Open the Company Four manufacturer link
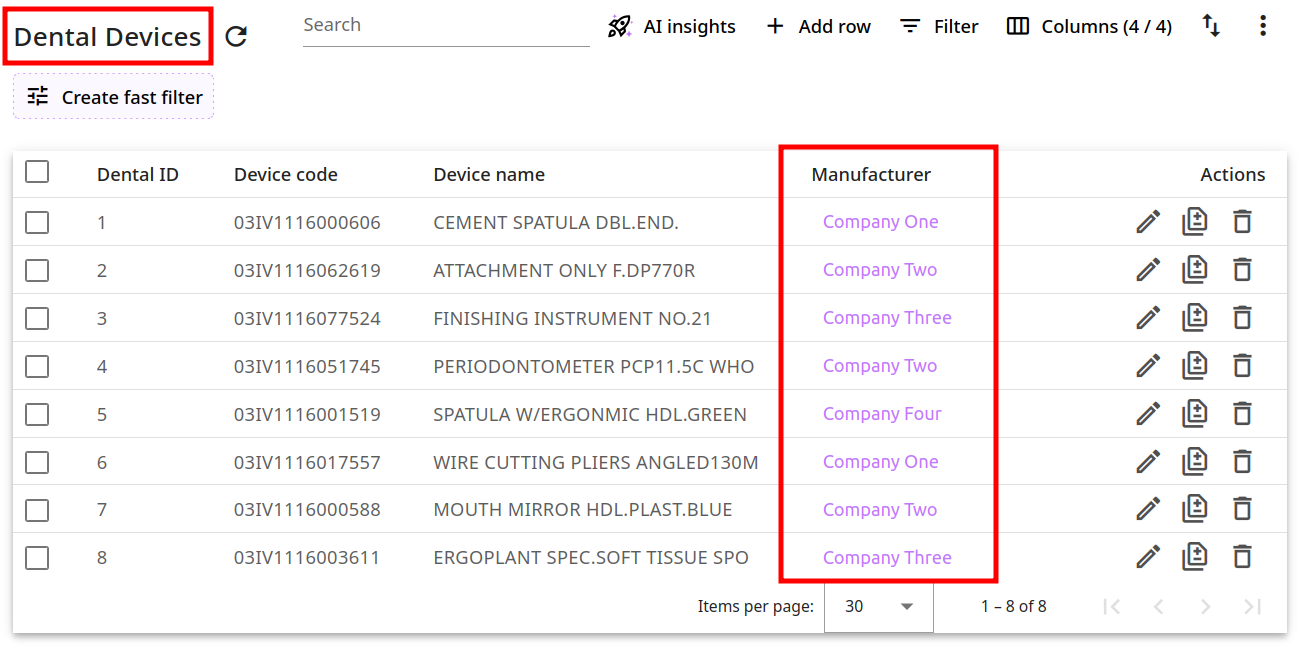Viewport: 1297px width, 649px height. point(882,414)
